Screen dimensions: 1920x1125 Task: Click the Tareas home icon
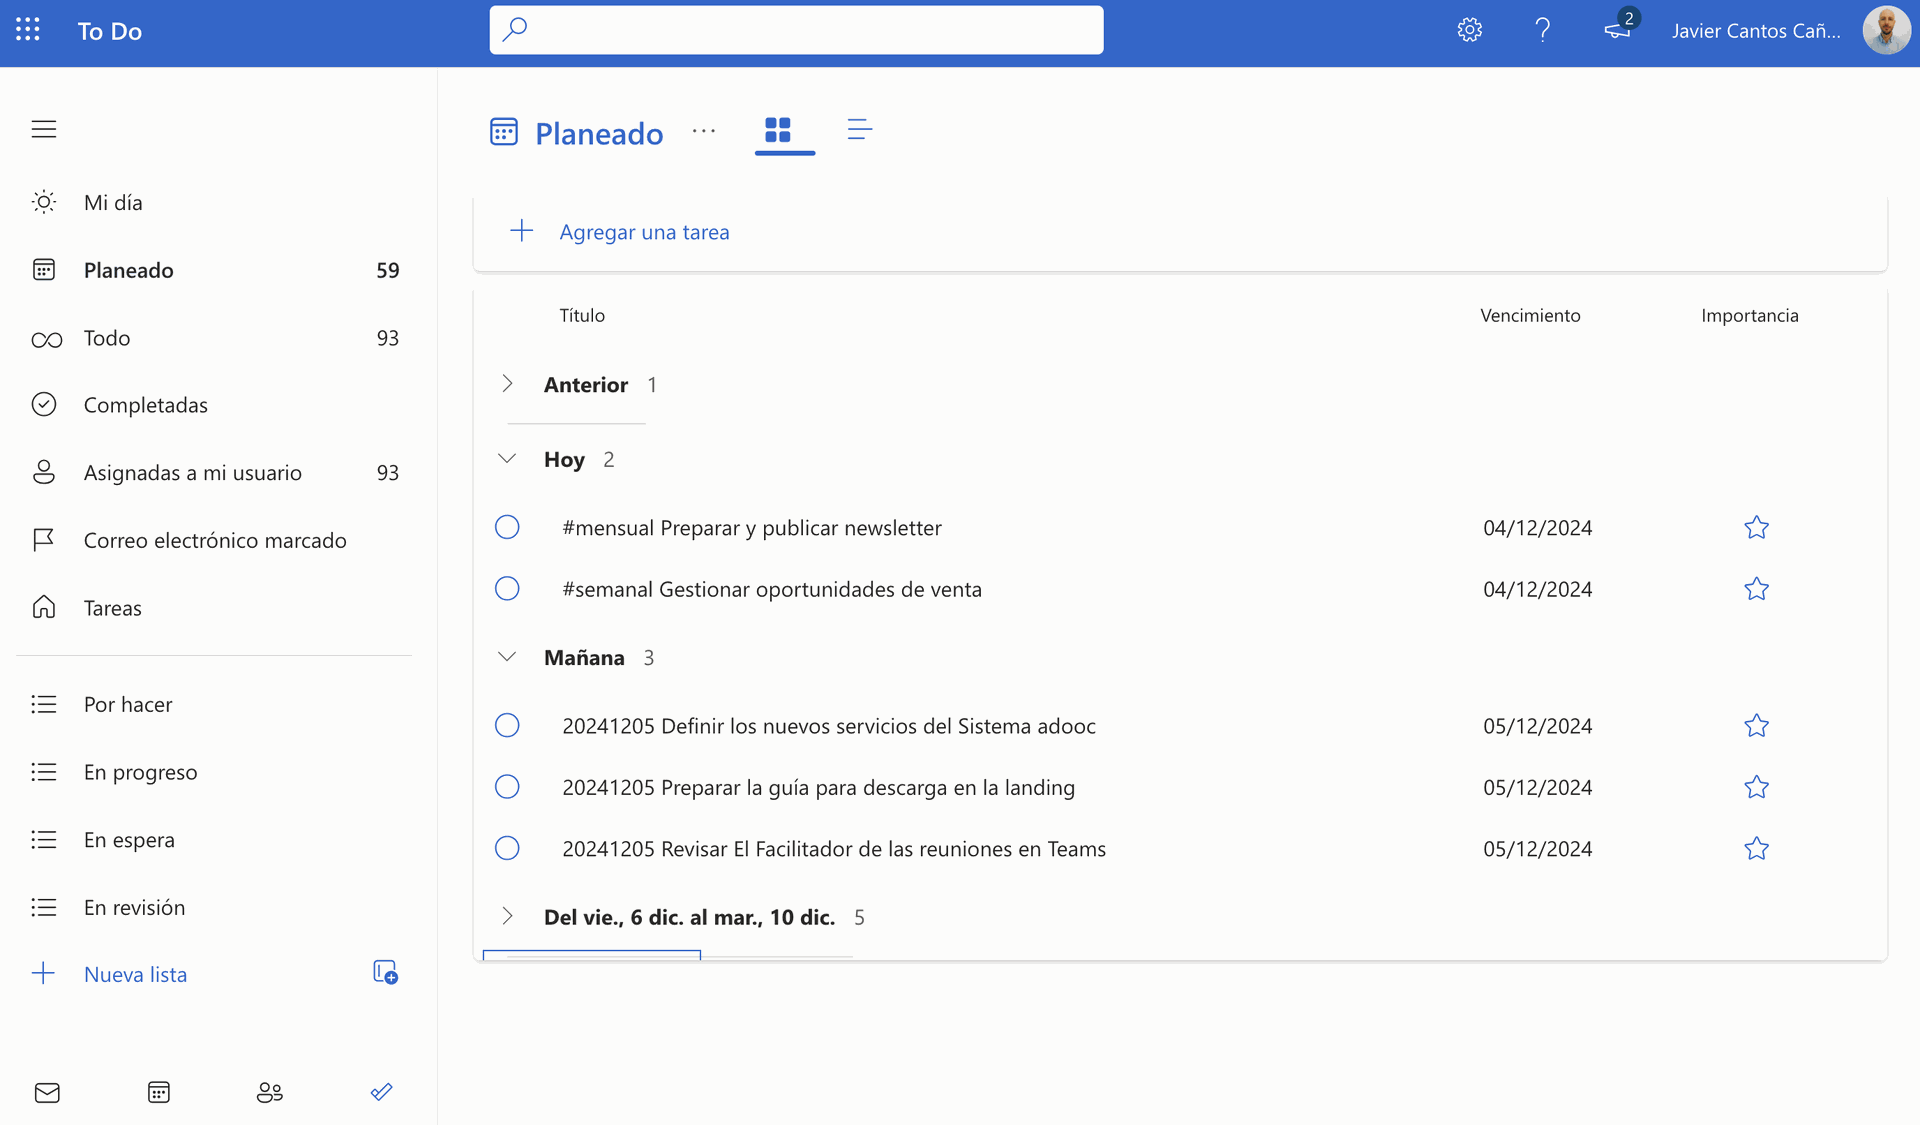44,607
